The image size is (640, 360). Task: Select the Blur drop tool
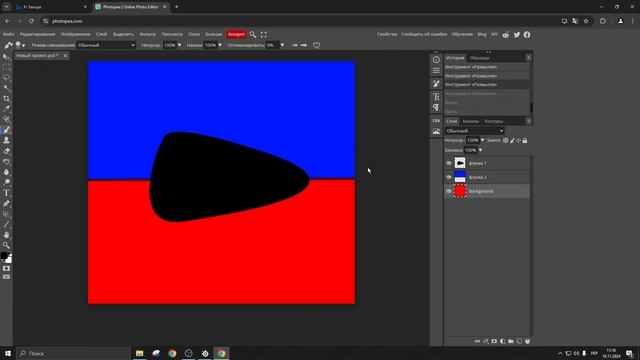(6, 172)
